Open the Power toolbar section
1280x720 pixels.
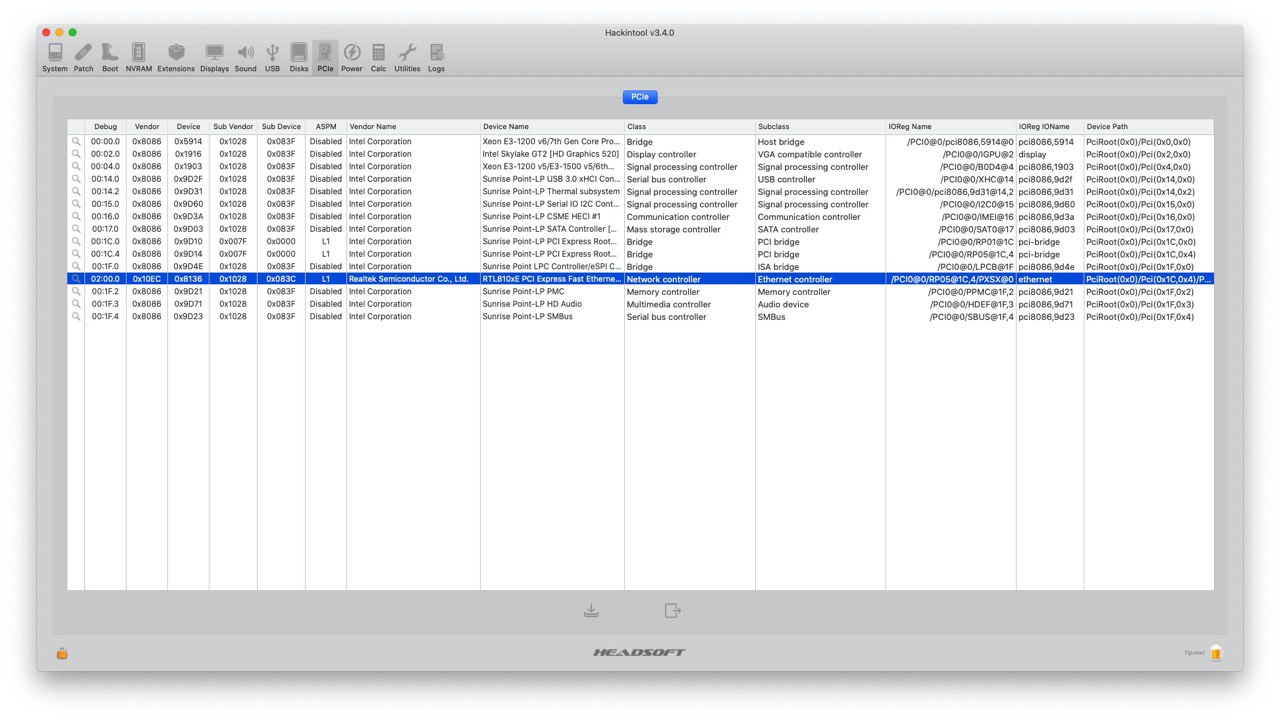point(352,57)
